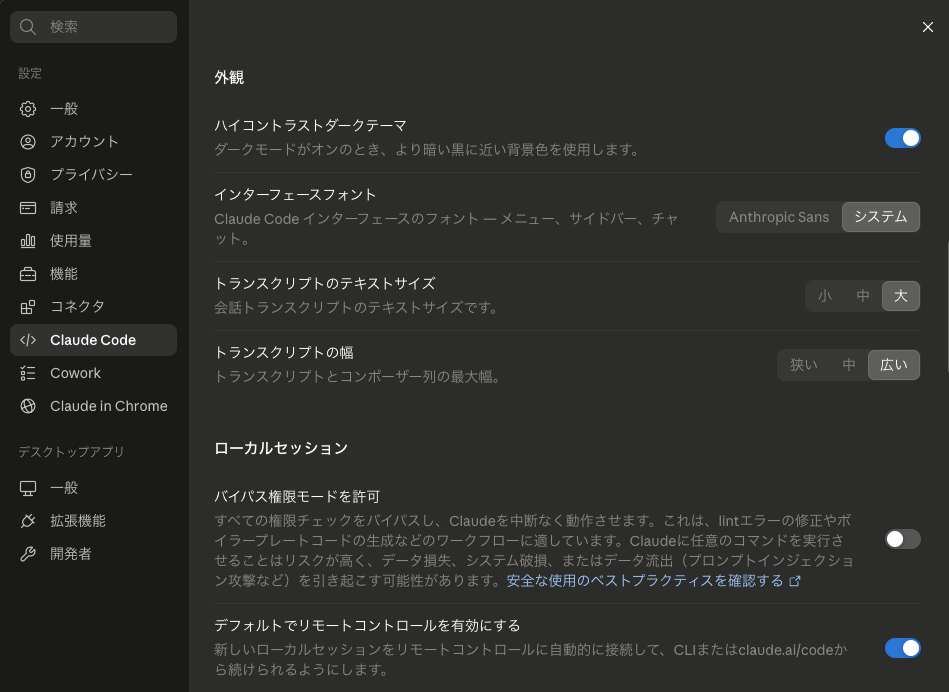The image size is (949, 692).
Task: Open アカウント settings page
Action: pos(93,142)
